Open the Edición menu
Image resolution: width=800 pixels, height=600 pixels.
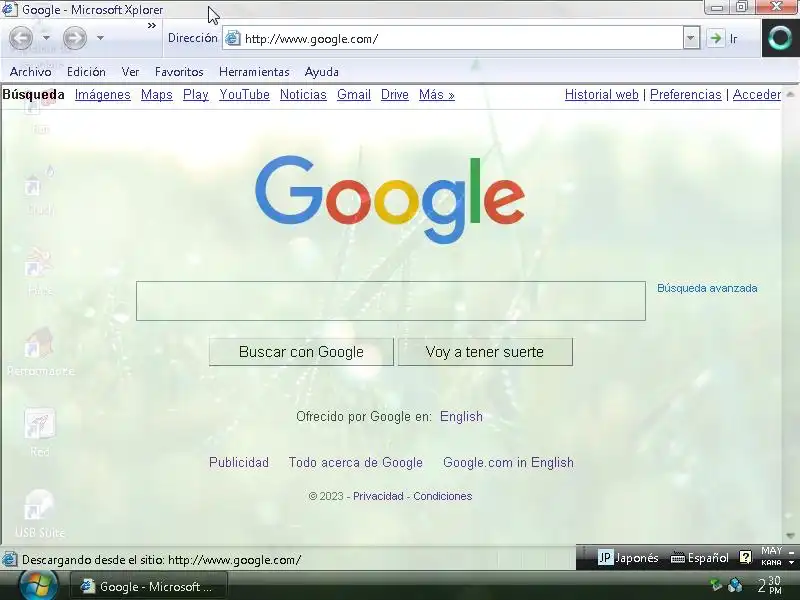pyautogui.click(x=86, y=72)
